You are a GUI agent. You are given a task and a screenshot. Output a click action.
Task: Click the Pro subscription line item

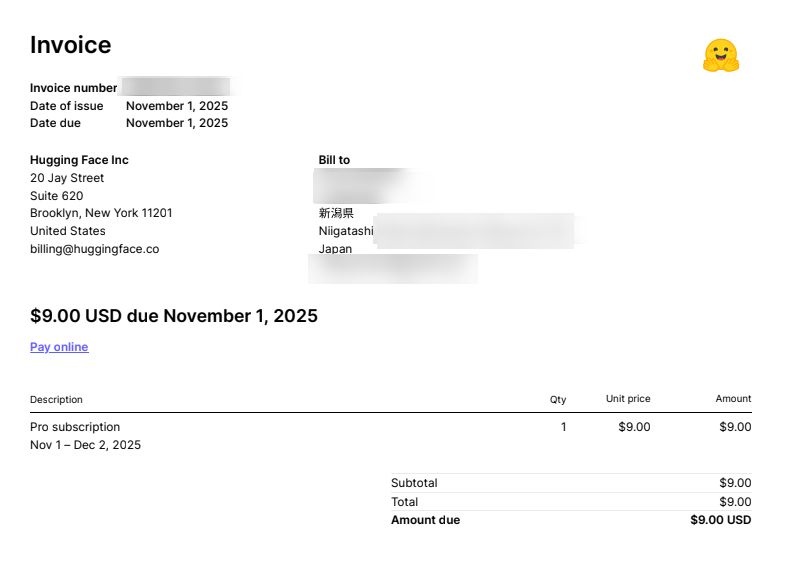point(75,427)
